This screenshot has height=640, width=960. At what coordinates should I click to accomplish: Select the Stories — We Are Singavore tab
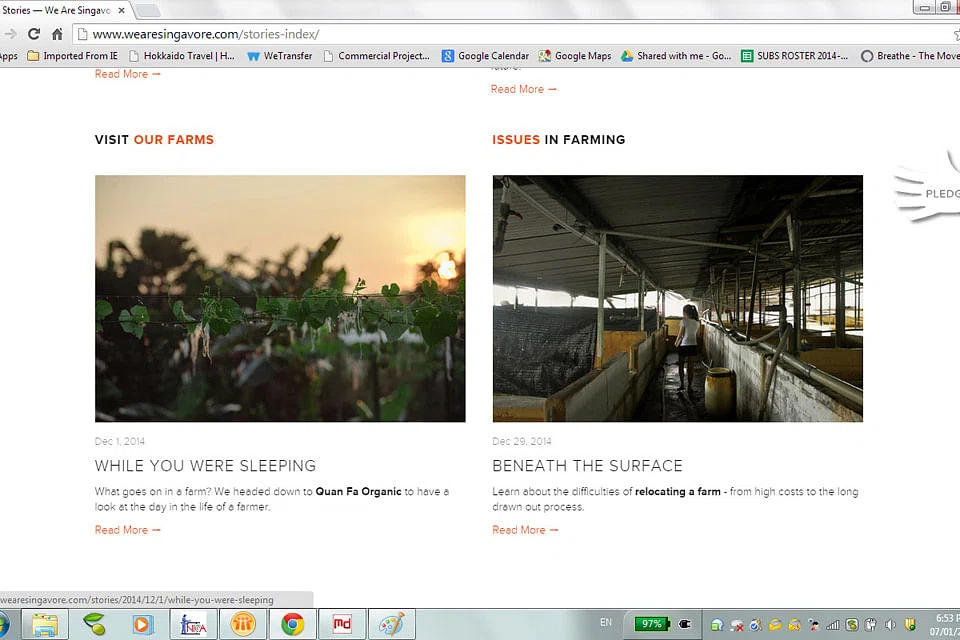[x=58, y=10]
